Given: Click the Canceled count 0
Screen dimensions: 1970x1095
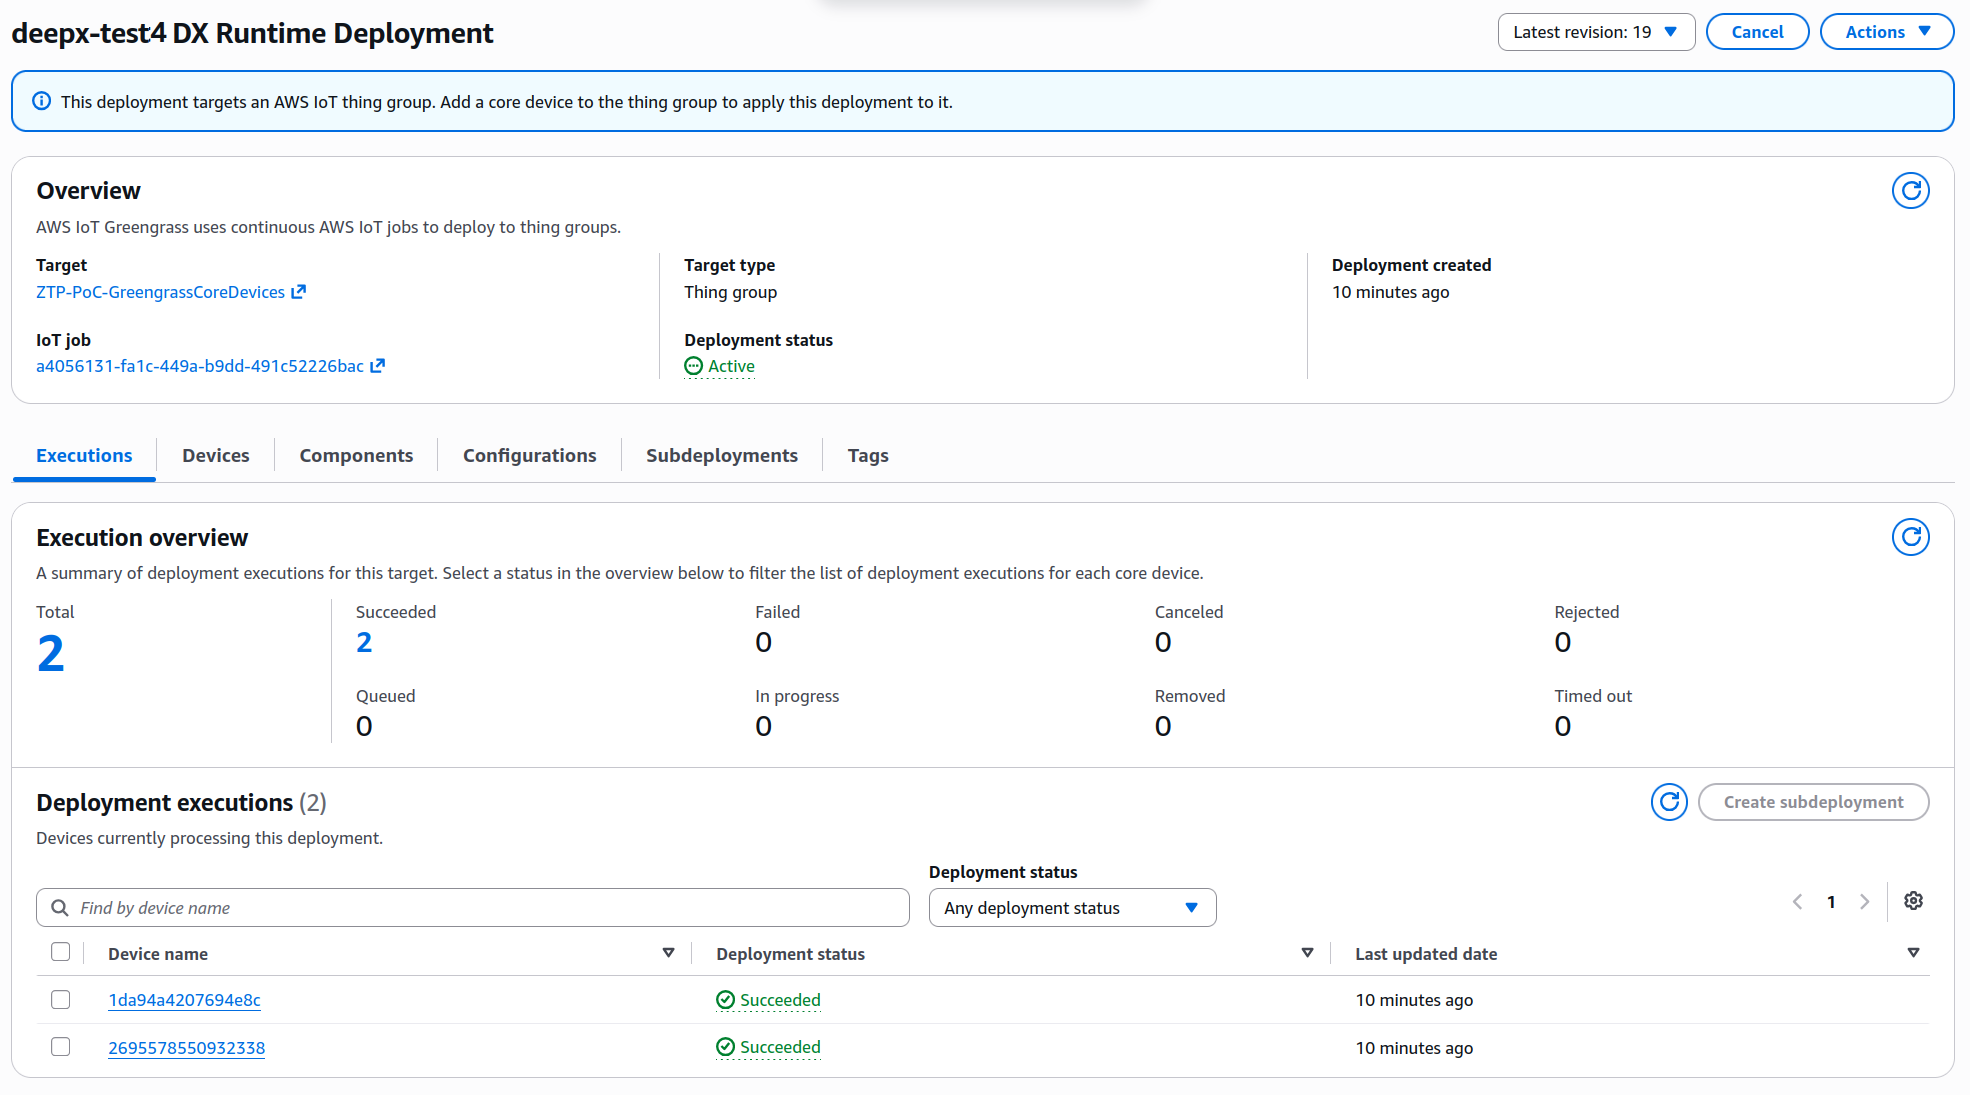Looking at the screenshot, I should click(x=1163, y=642).
